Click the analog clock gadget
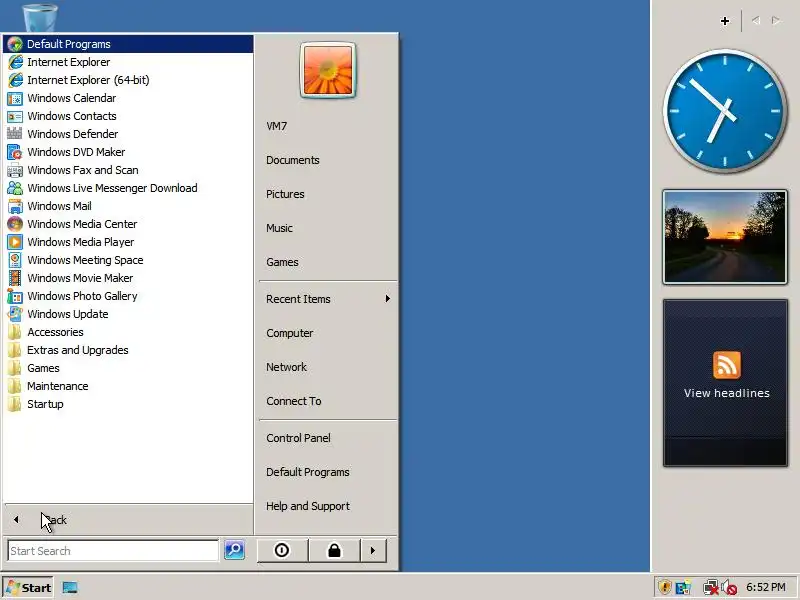Viewport: 800px width, 600px height. [724, 111]
